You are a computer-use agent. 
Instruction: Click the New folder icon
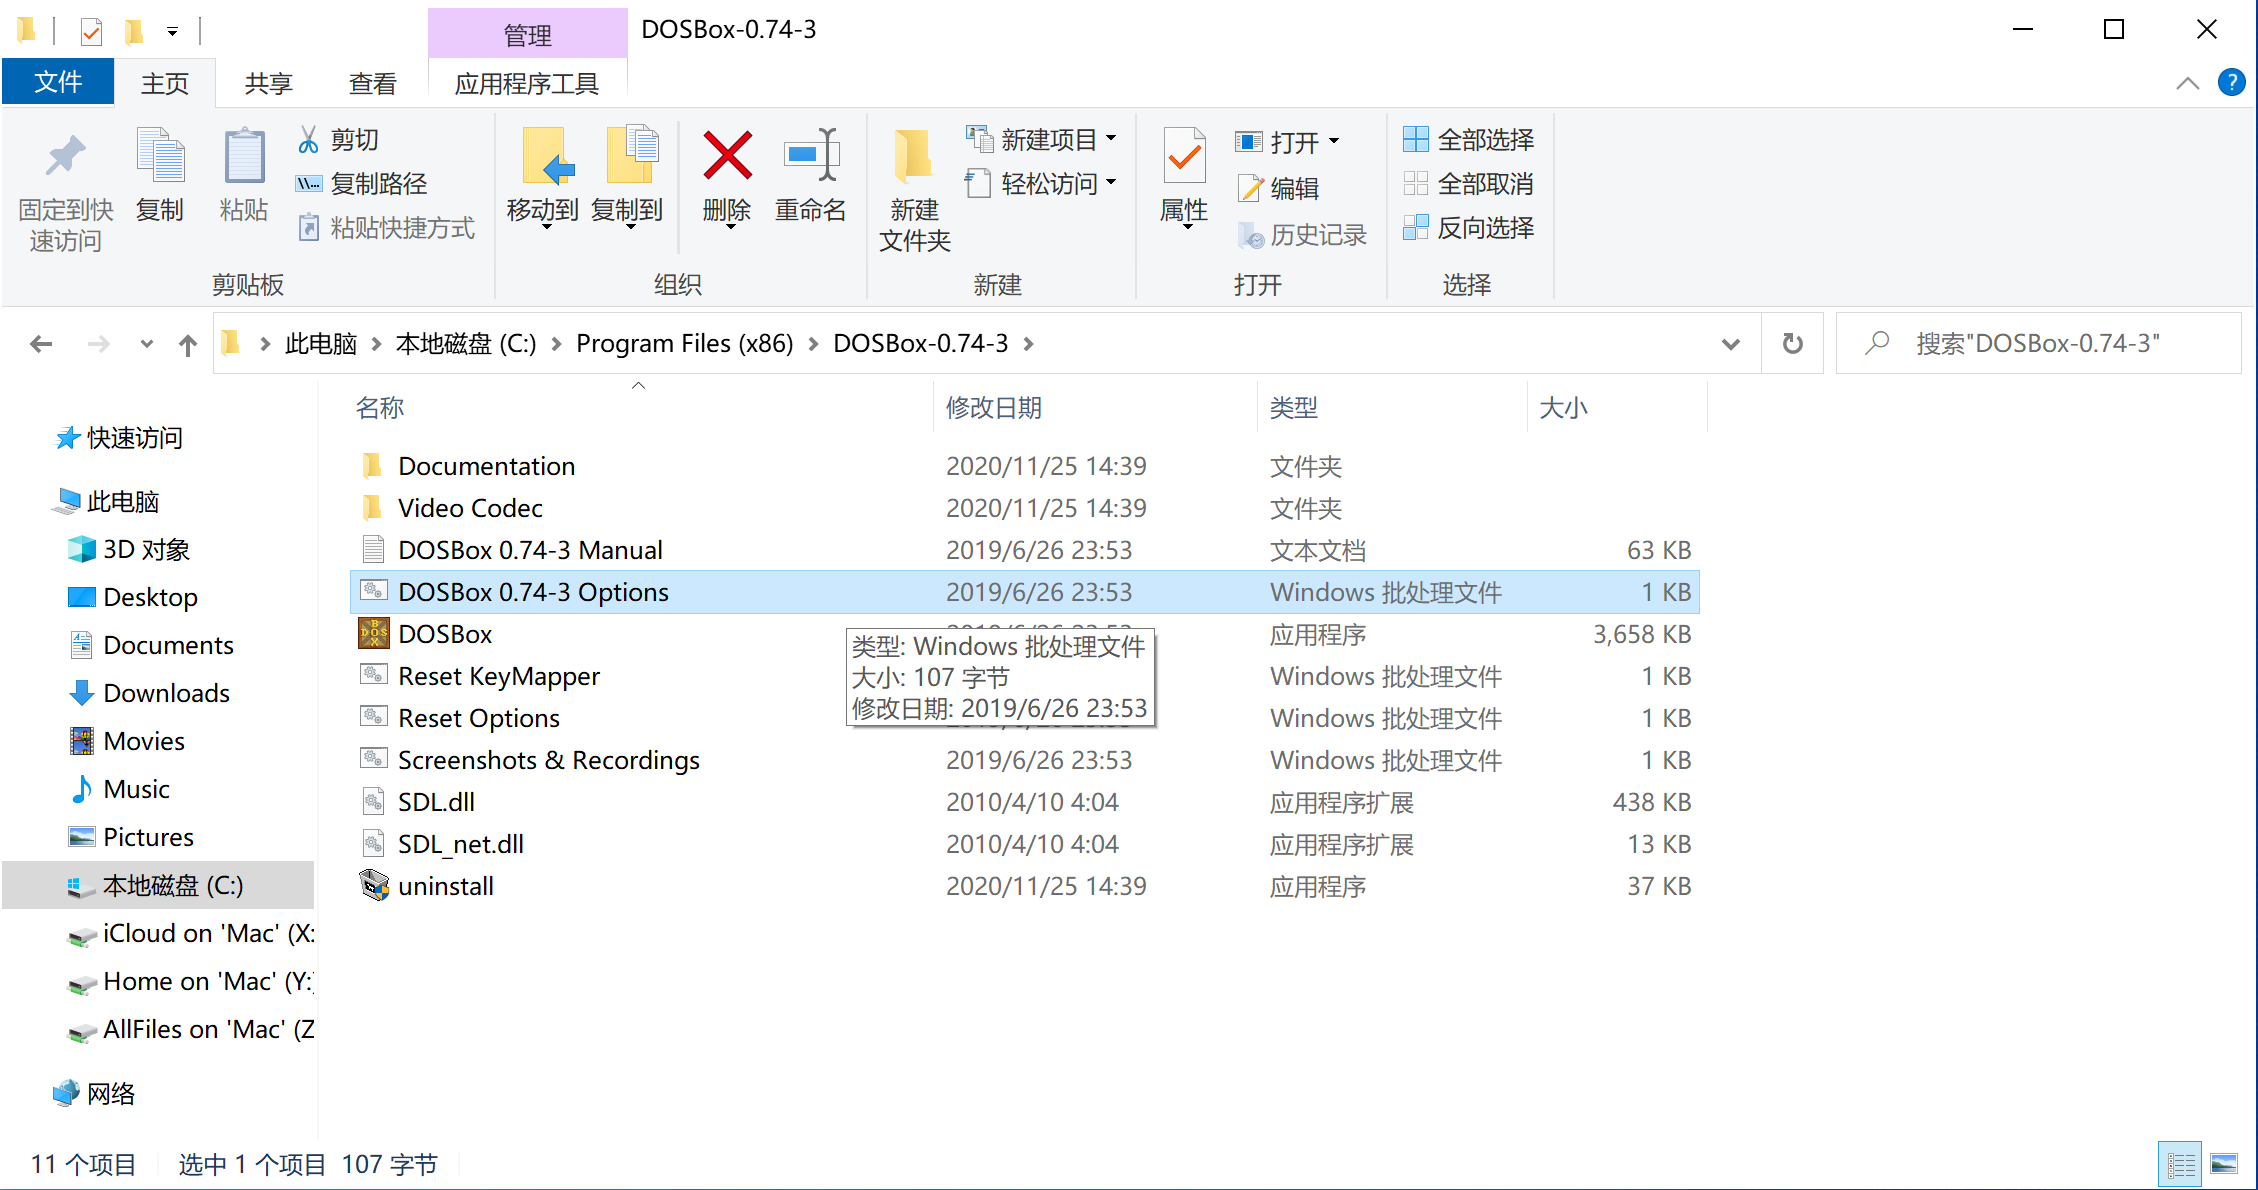point(913,155)
